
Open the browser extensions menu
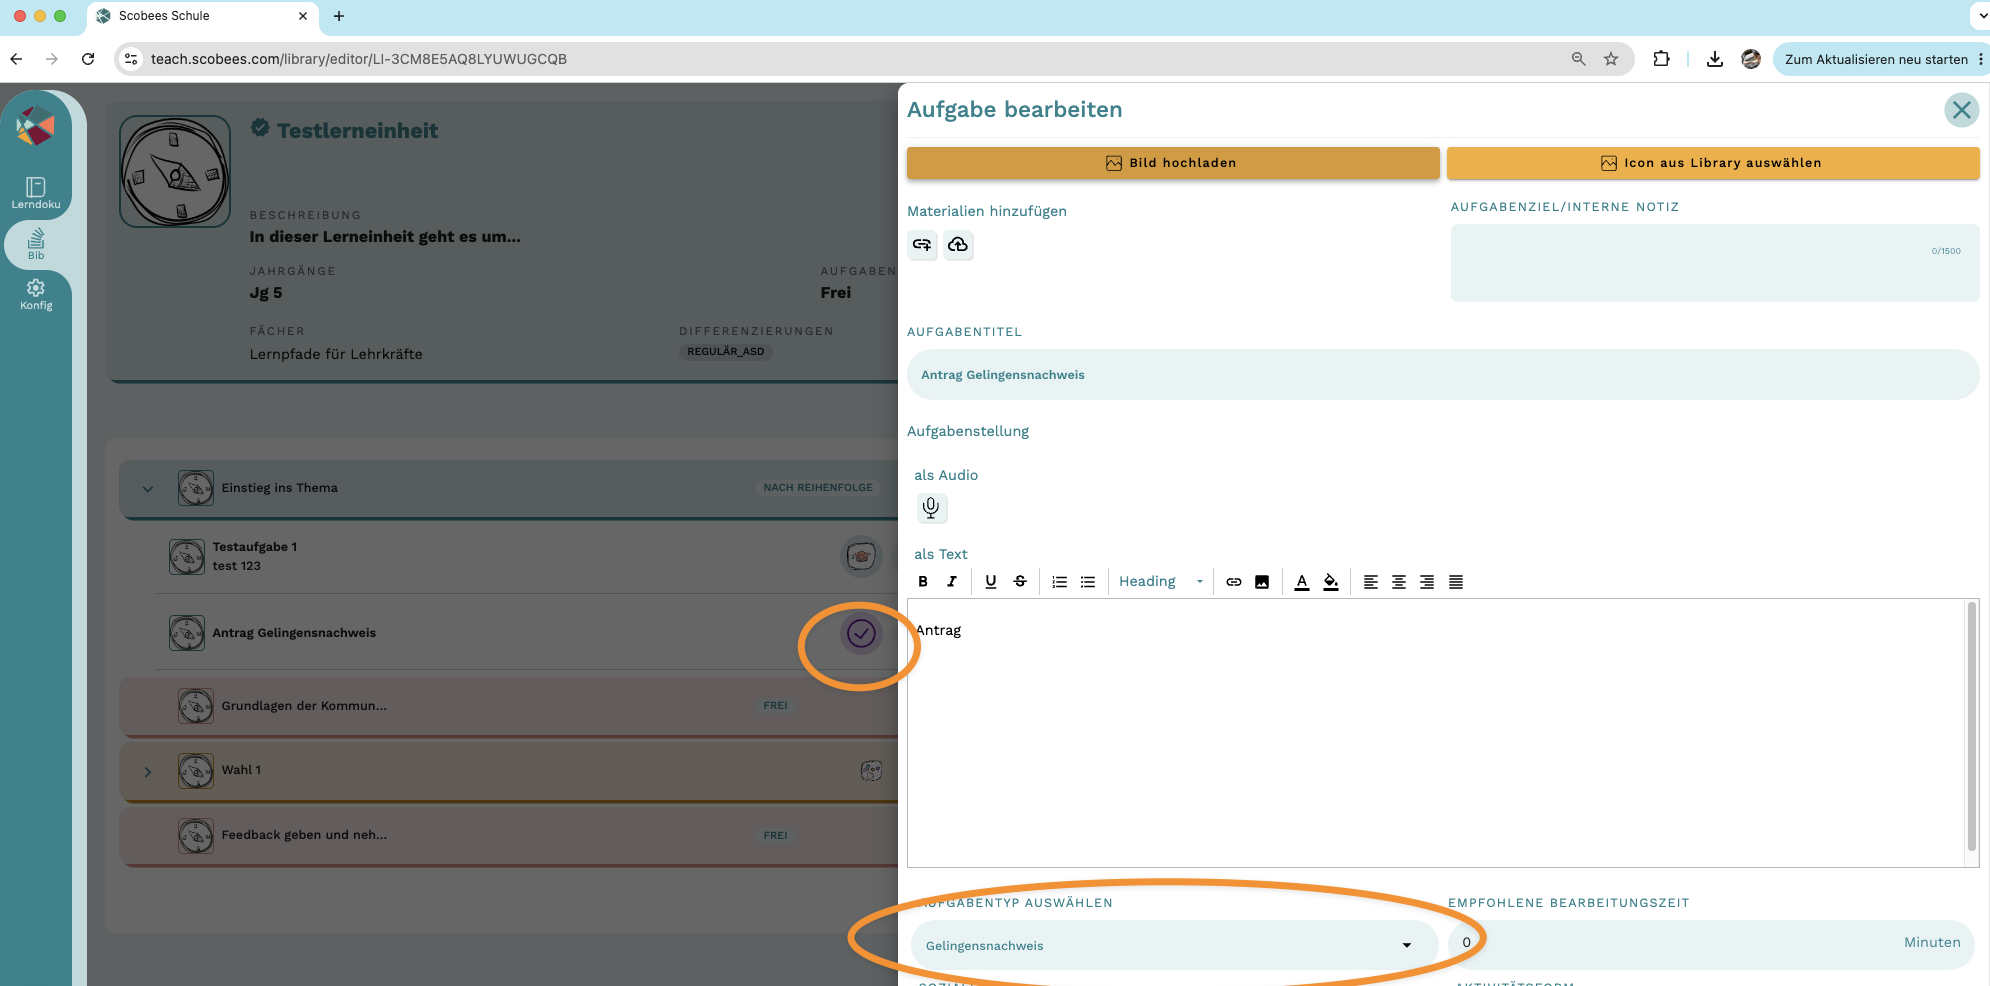[x=1661, y=59]
